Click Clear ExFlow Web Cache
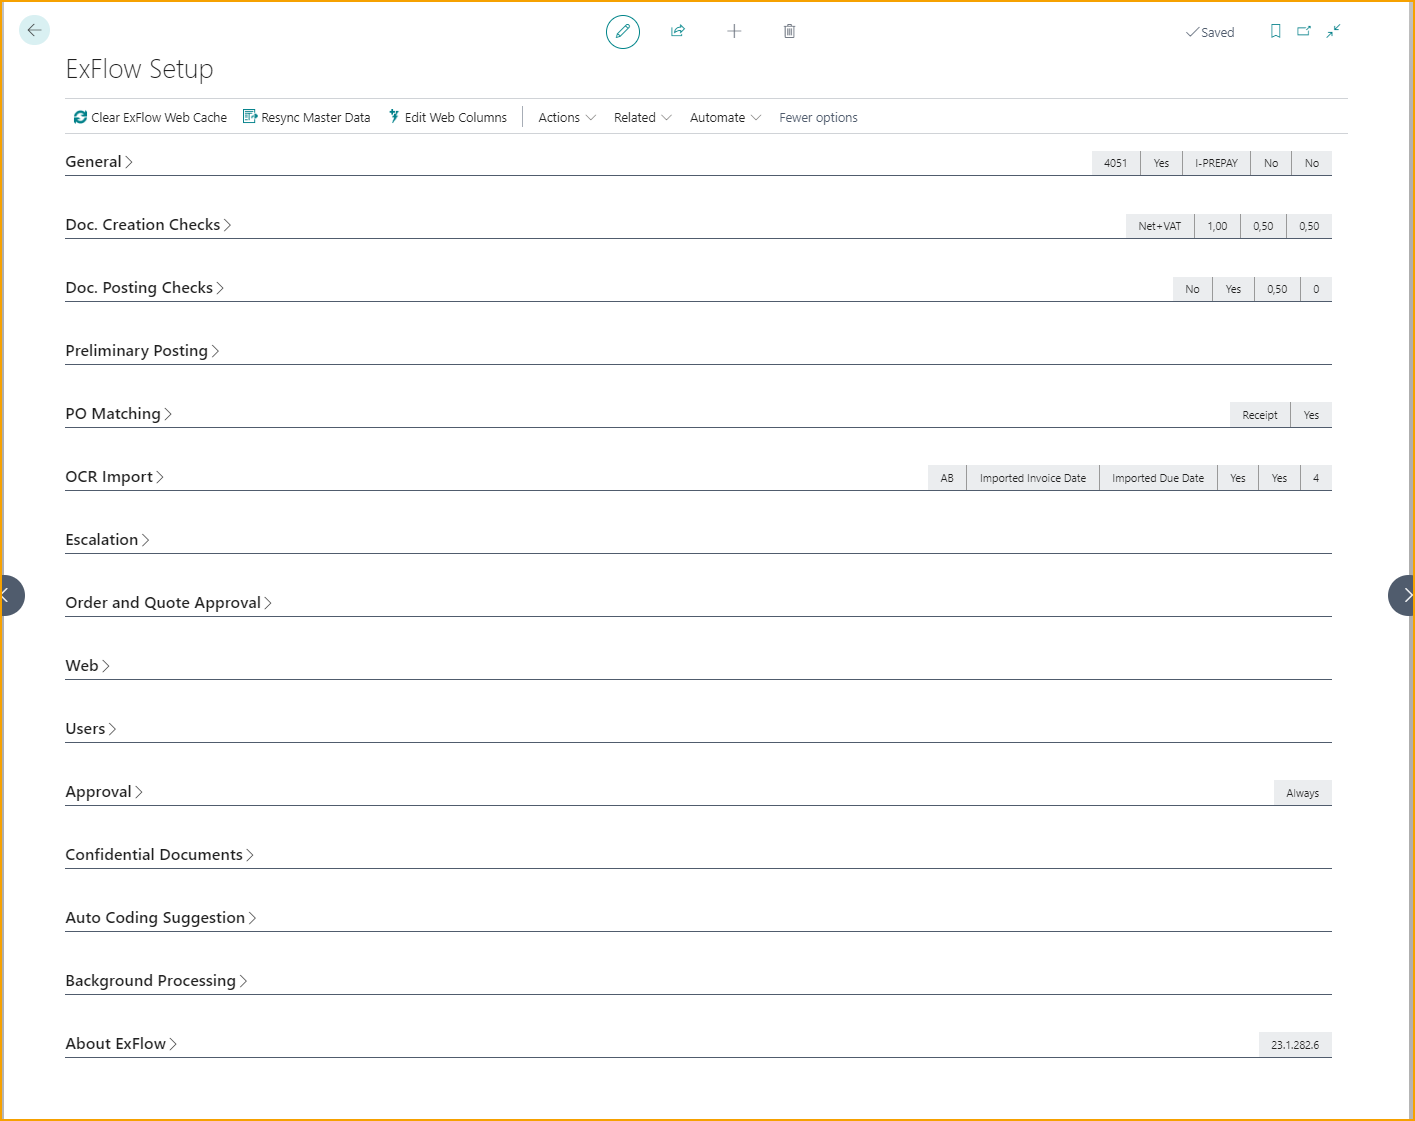1415x1121 pixels. (x=150, y=117)
